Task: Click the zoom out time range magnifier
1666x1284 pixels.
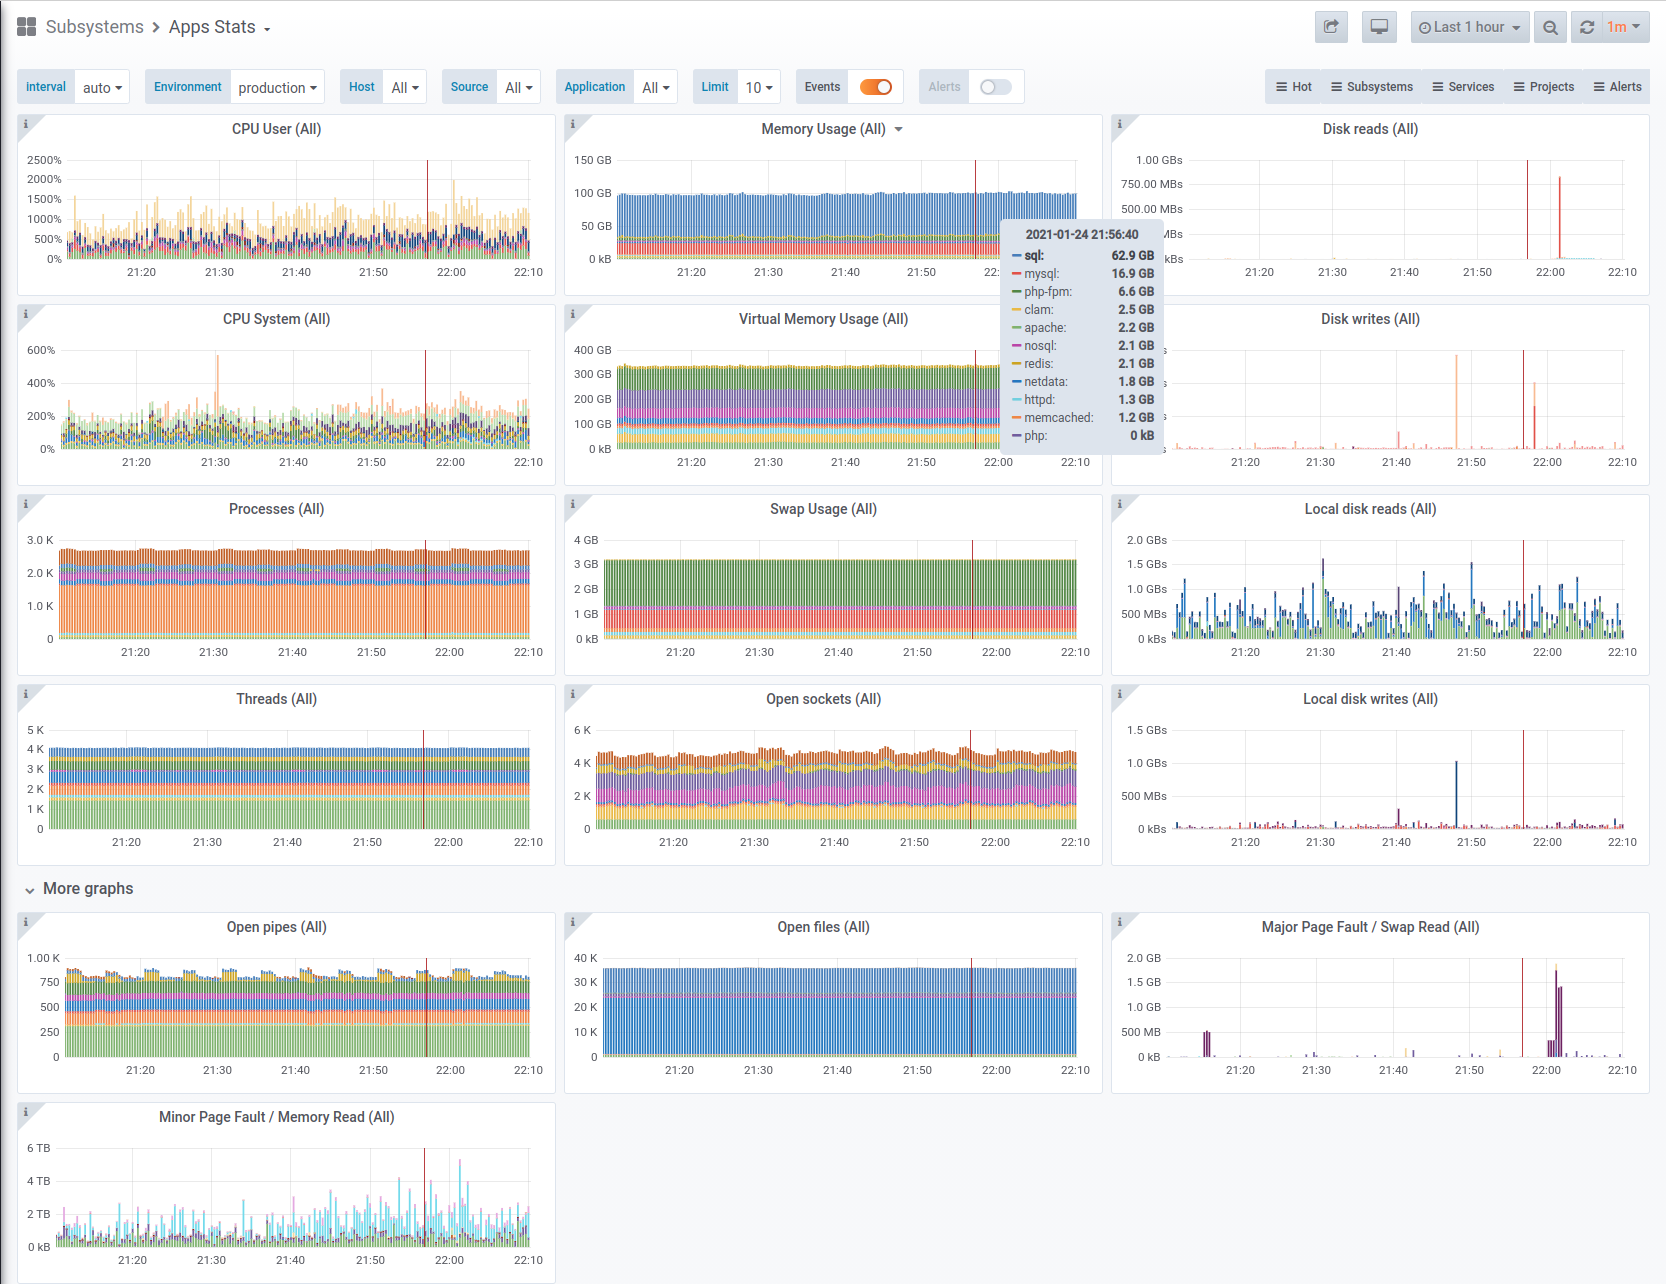Action: point(1550,27)
